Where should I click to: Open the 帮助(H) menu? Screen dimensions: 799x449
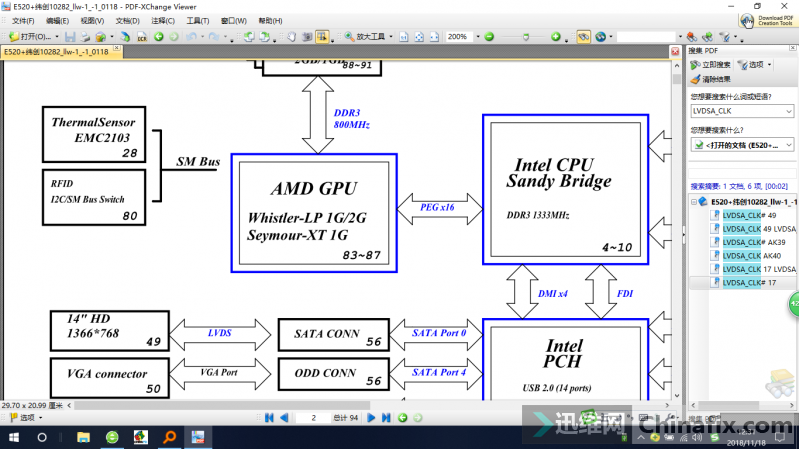270,21
